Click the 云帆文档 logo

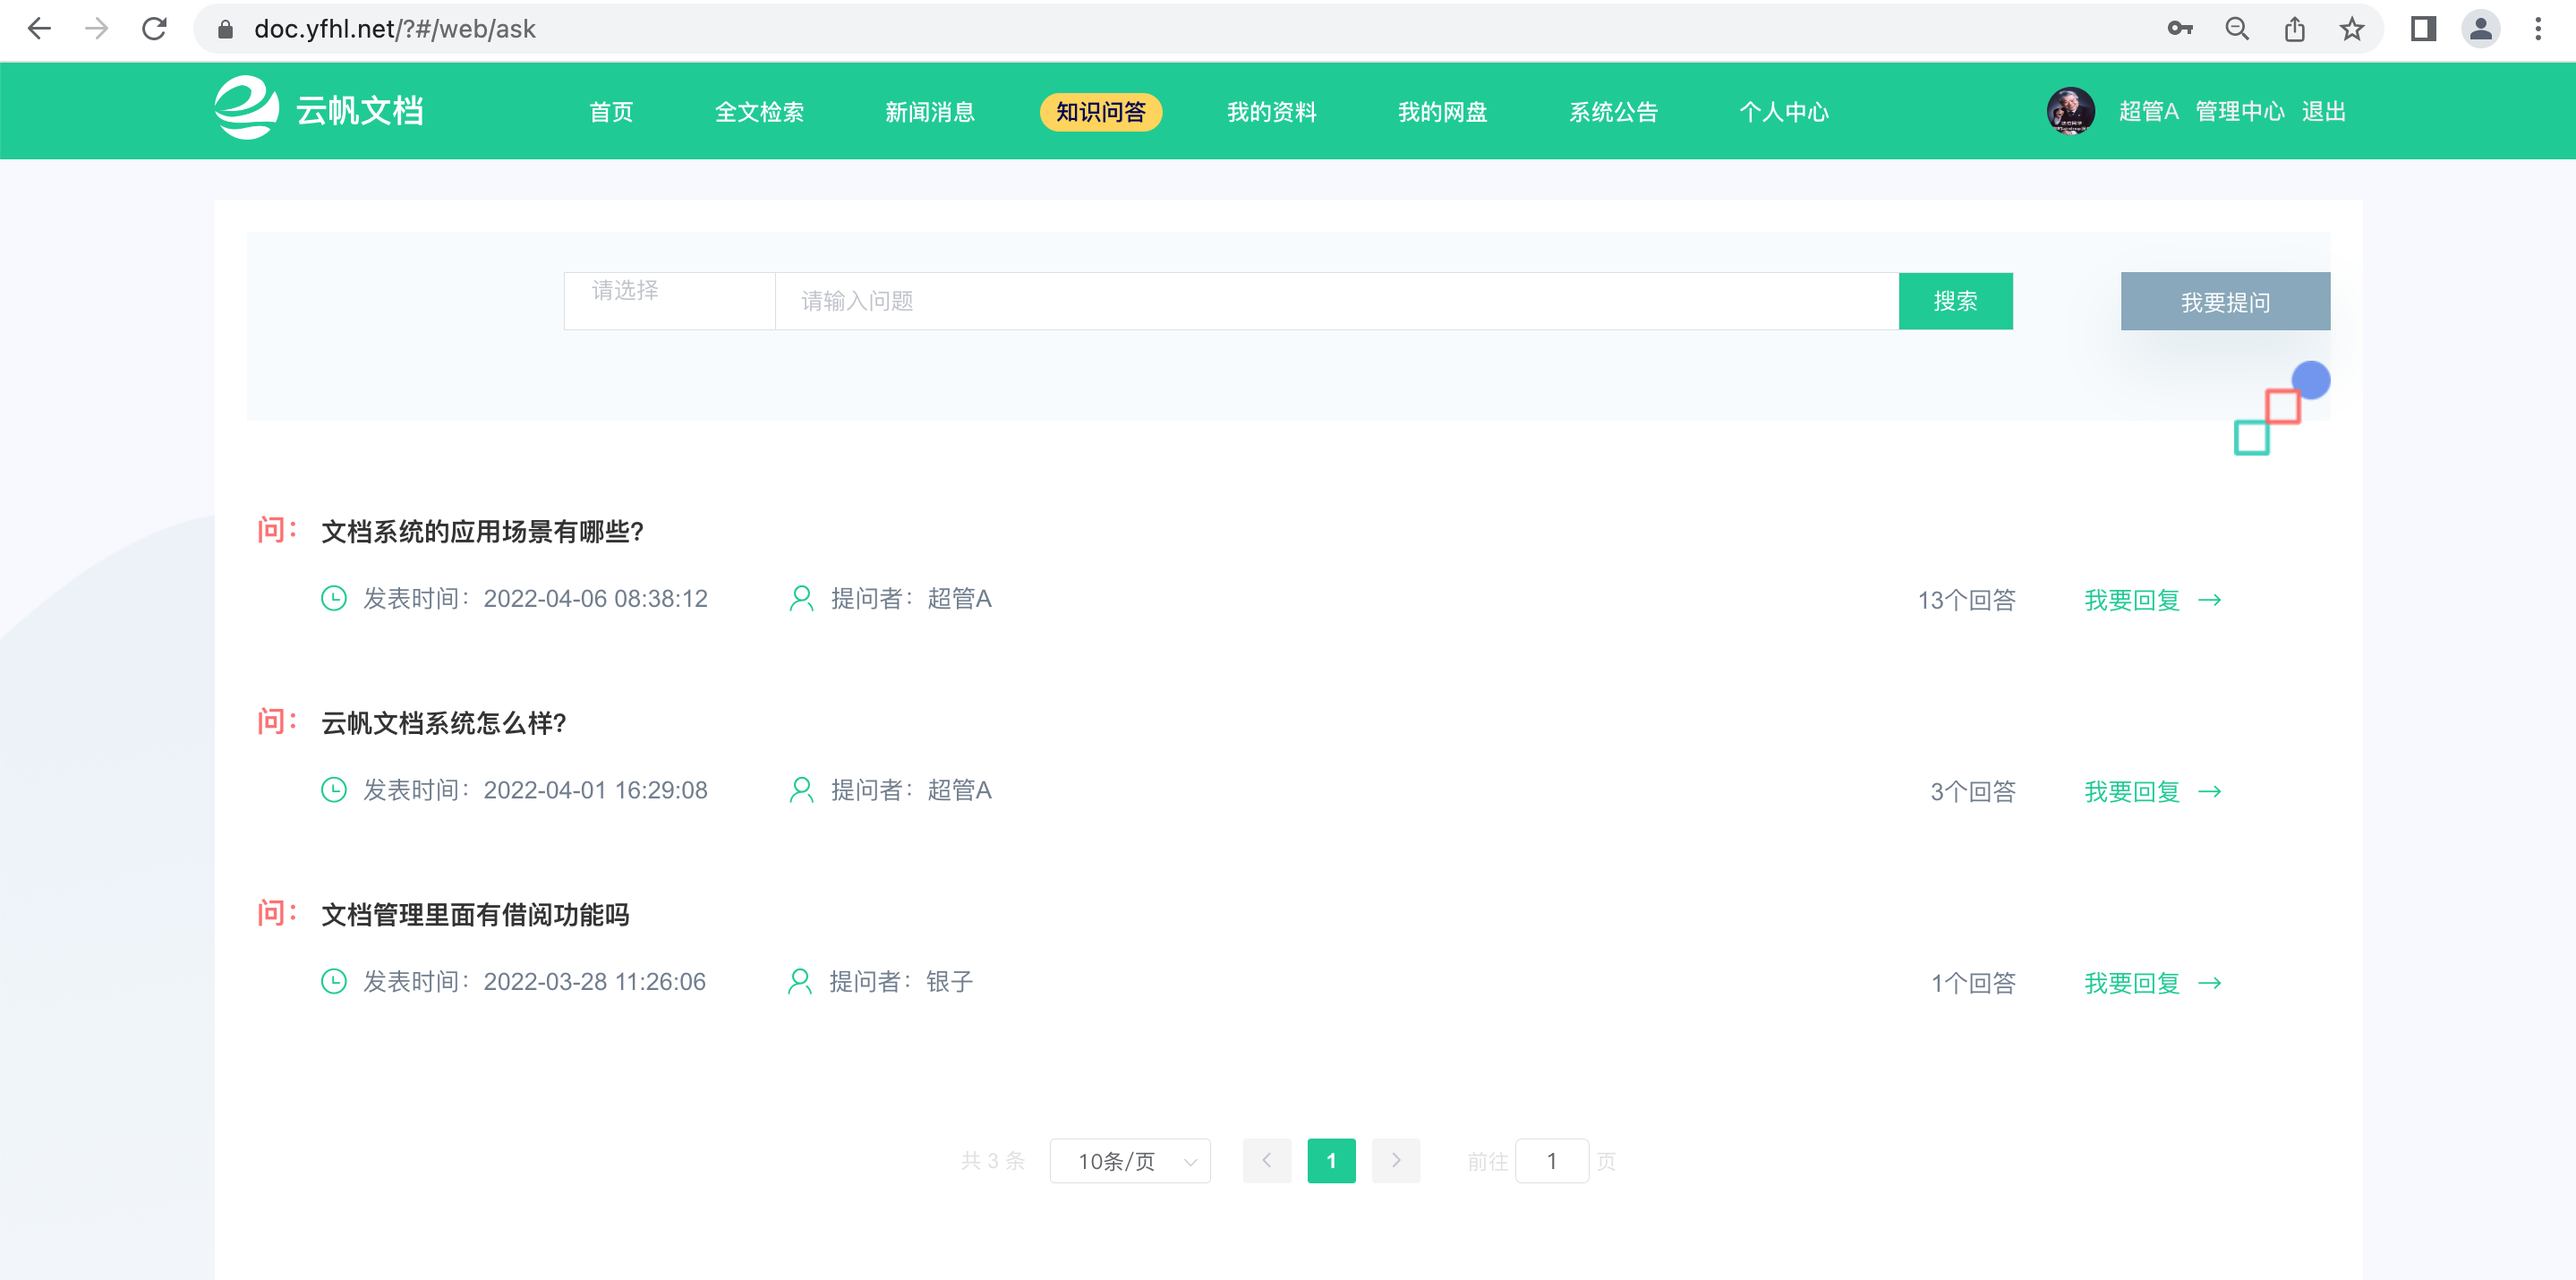(319, 109)
